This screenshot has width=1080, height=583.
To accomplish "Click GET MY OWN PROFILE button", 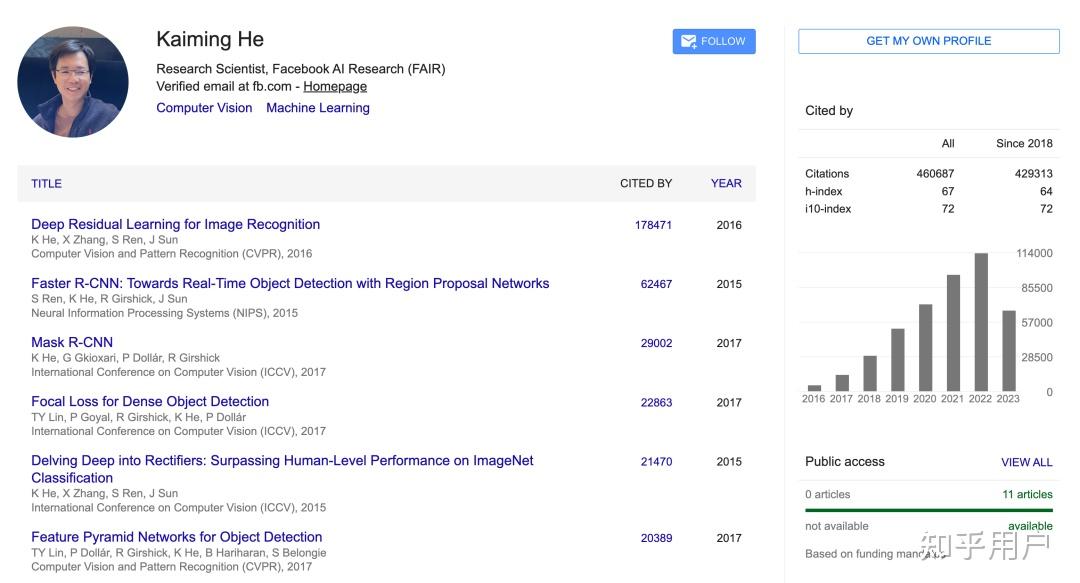I will [928, 41].
